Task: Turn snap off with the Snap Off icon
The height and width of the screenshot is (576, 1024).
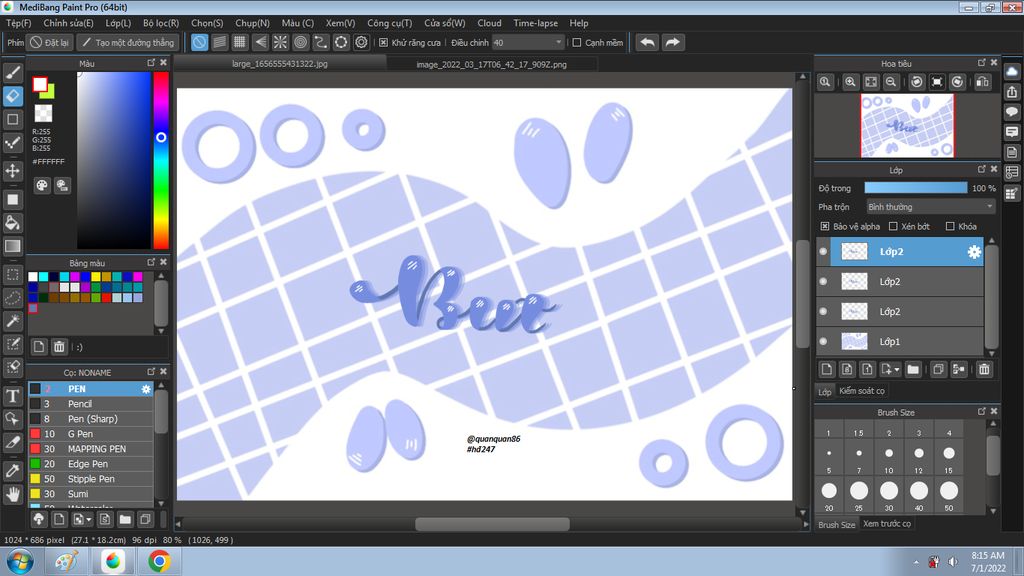Action: click(199, 42)
